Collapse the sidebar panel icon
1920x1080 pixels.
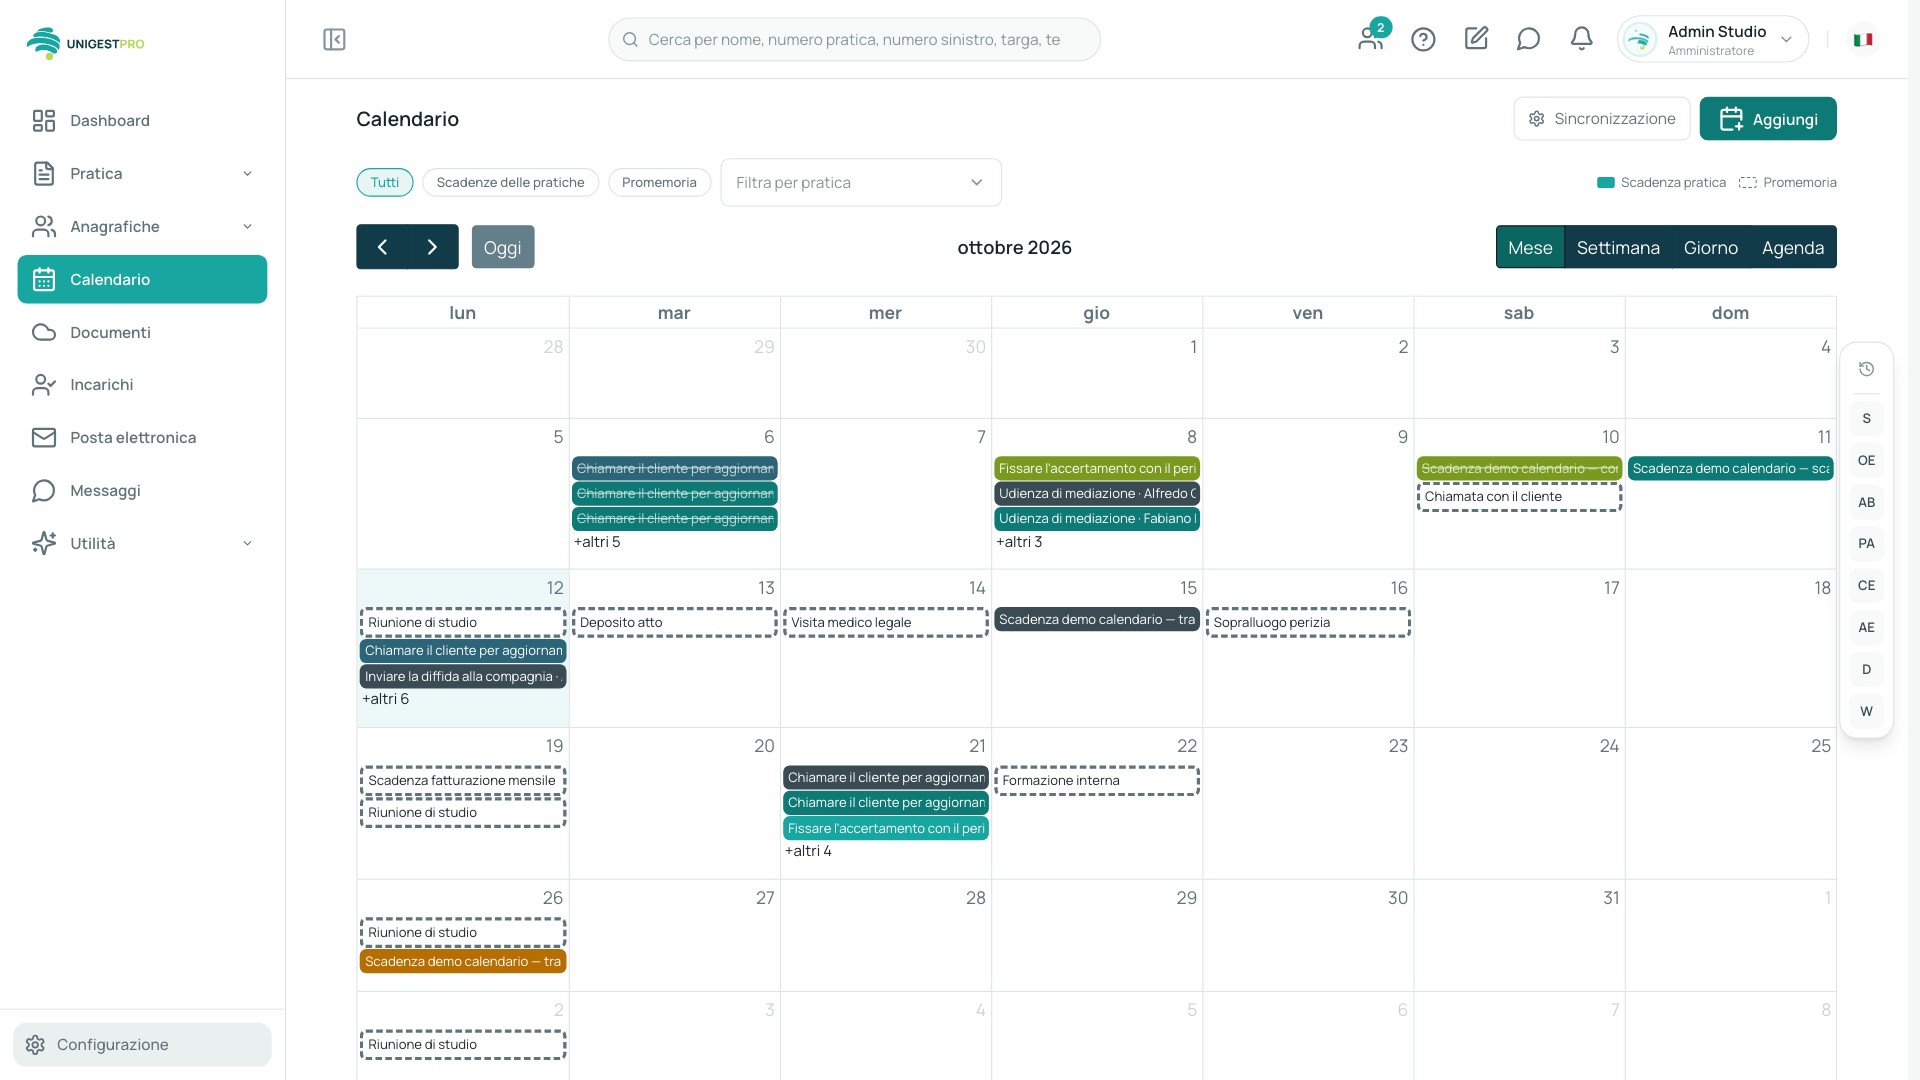(334, 39)
